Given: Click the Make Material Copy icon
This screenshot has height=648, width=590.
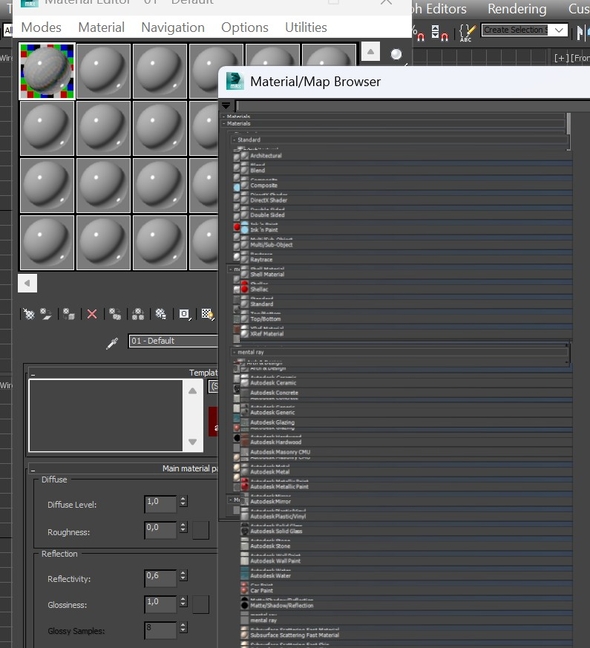Looking at the screenshot, I should pyautogui.click(x=115, y=314).
